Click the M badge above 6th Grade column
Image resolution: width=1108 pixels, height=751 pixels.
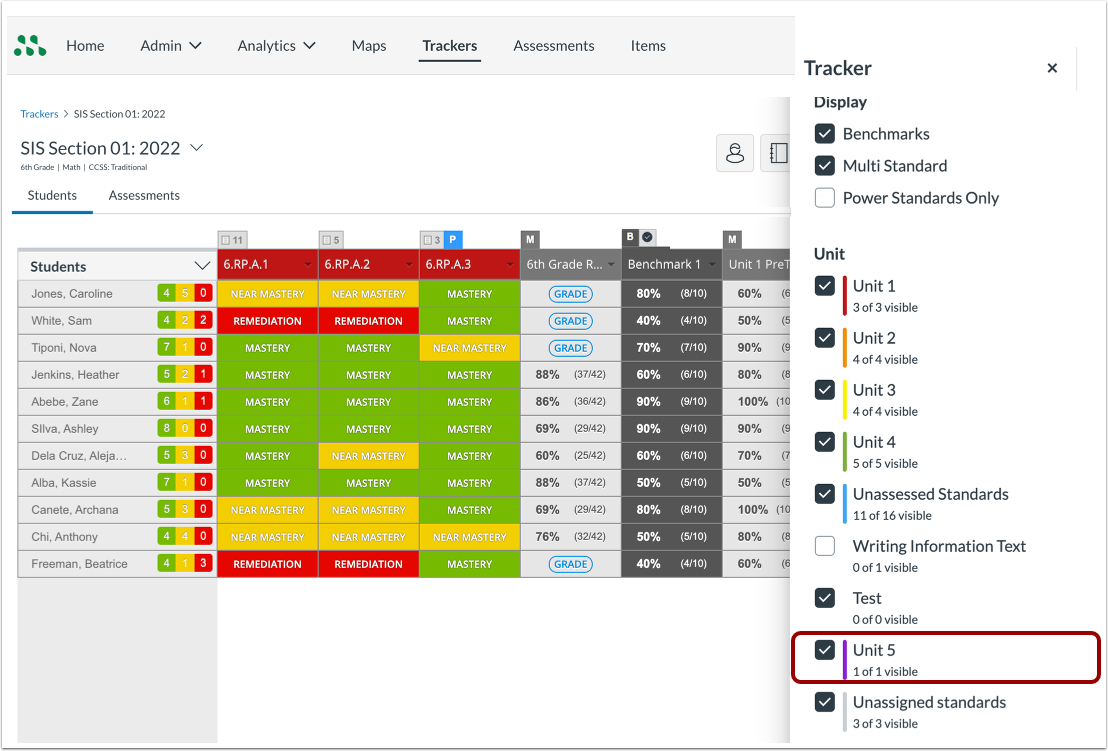click(530, 240)
